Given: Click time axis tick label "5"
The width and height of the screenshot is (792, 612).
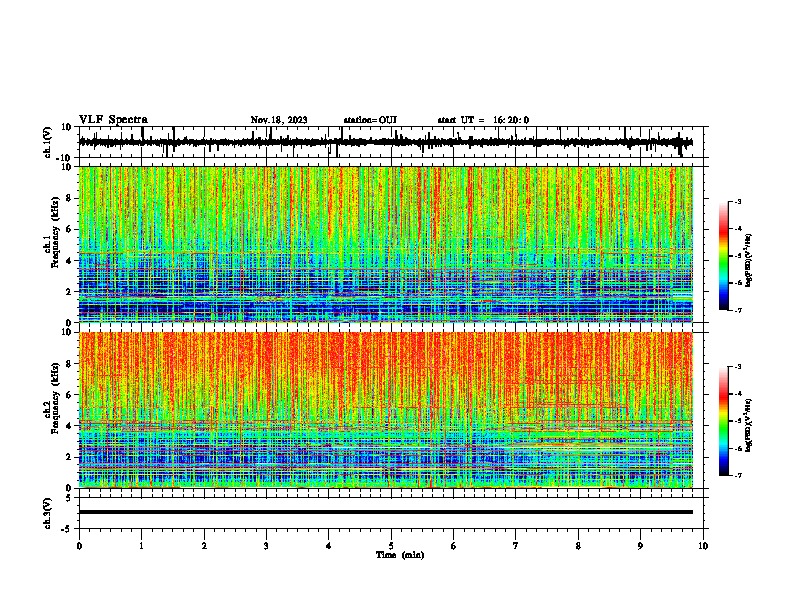Looking at the screenshot, I should pos(391,546).
